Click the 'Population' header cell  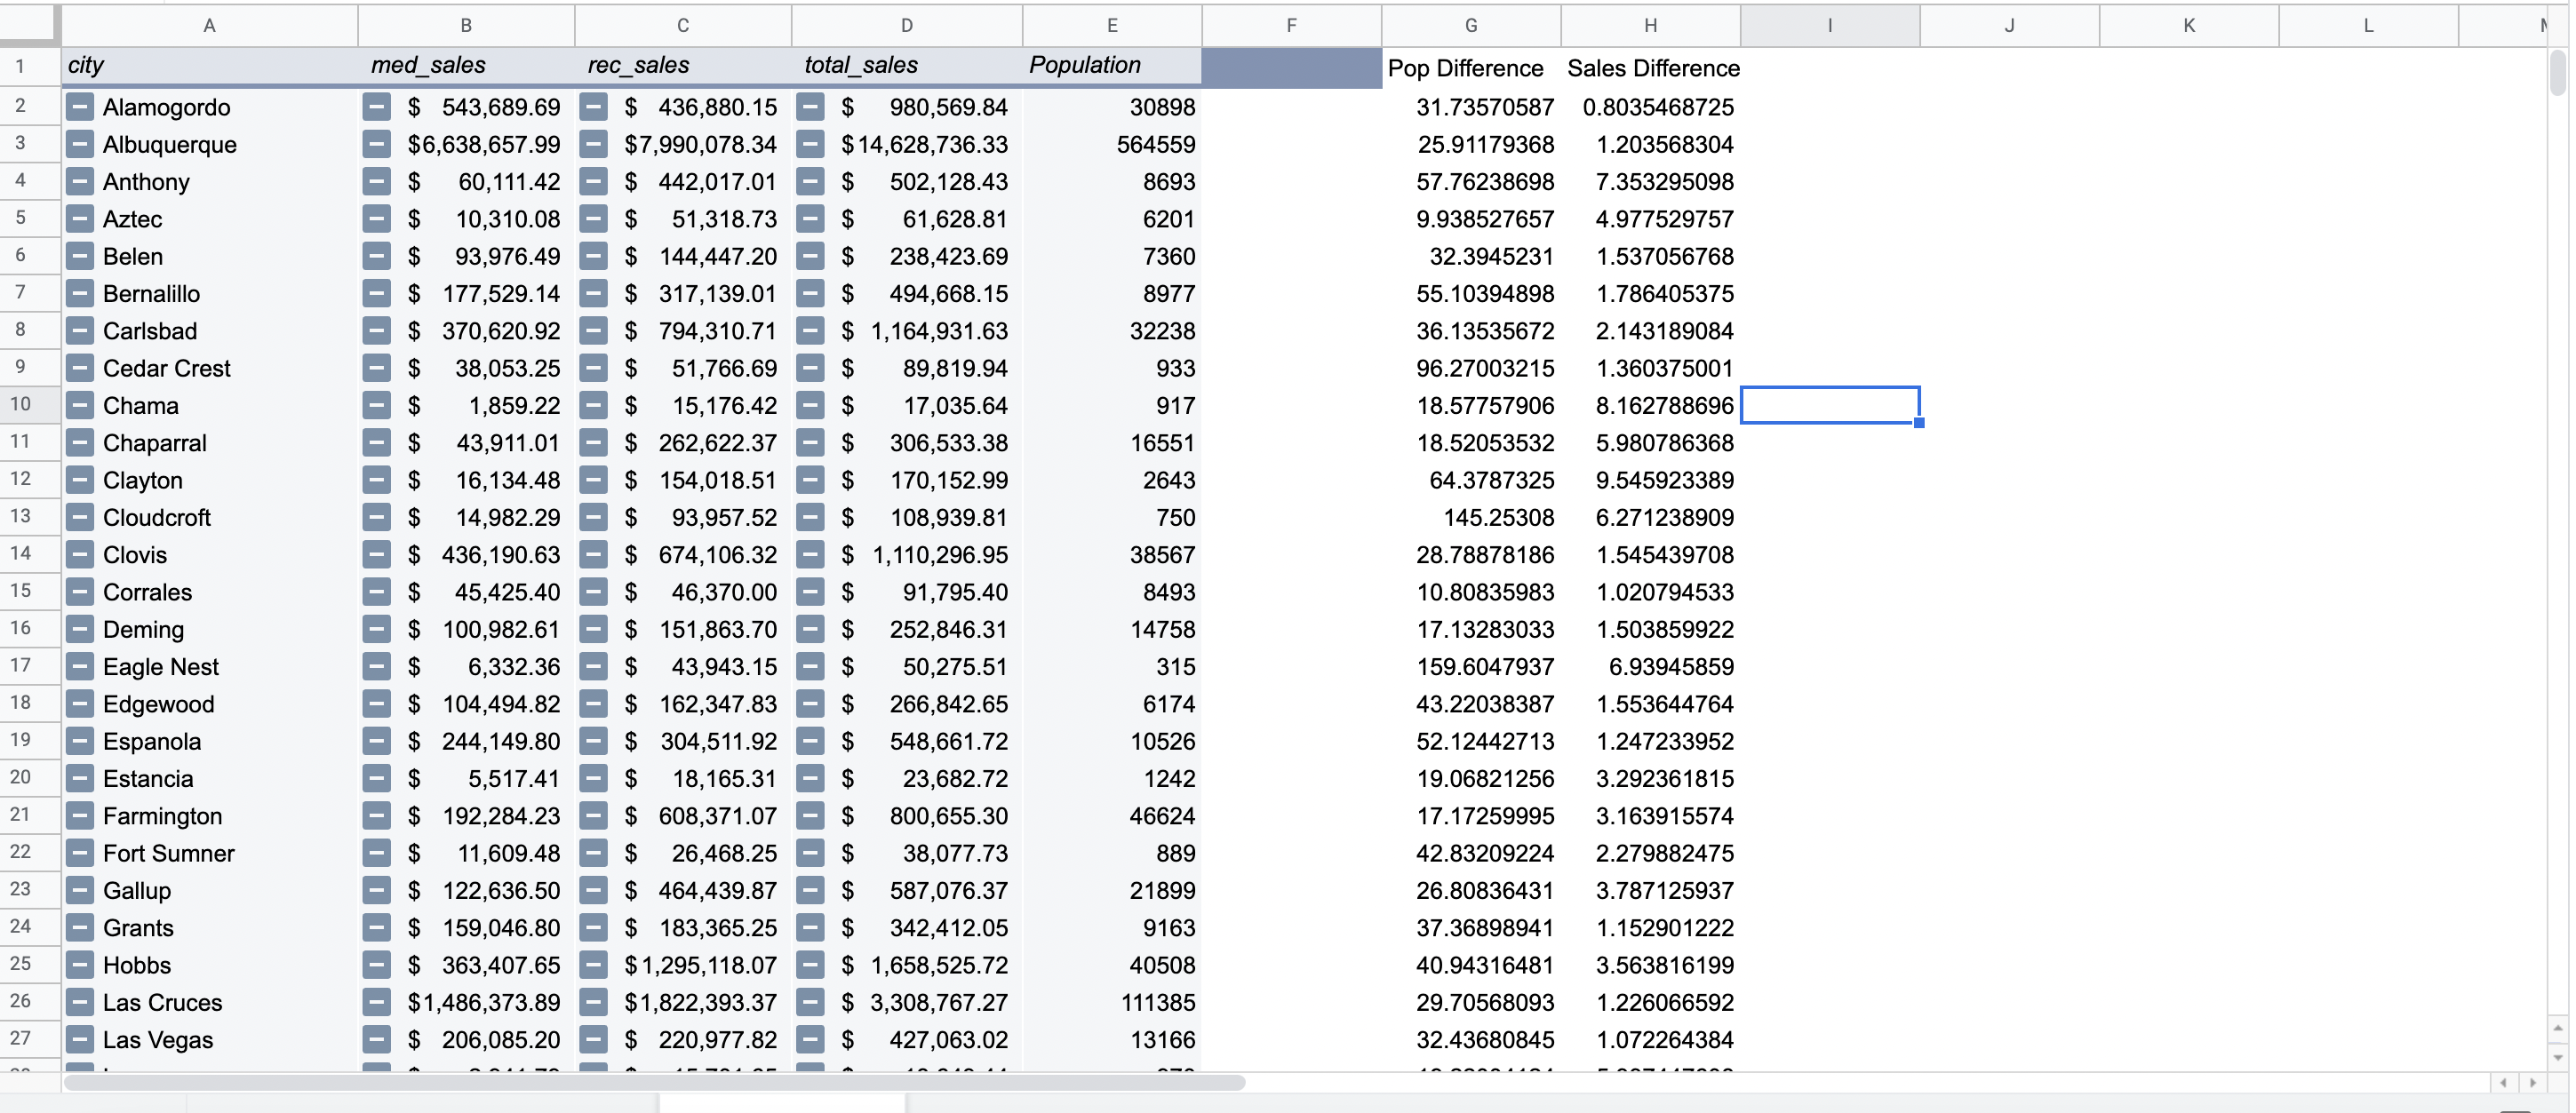click(1112, 66)
